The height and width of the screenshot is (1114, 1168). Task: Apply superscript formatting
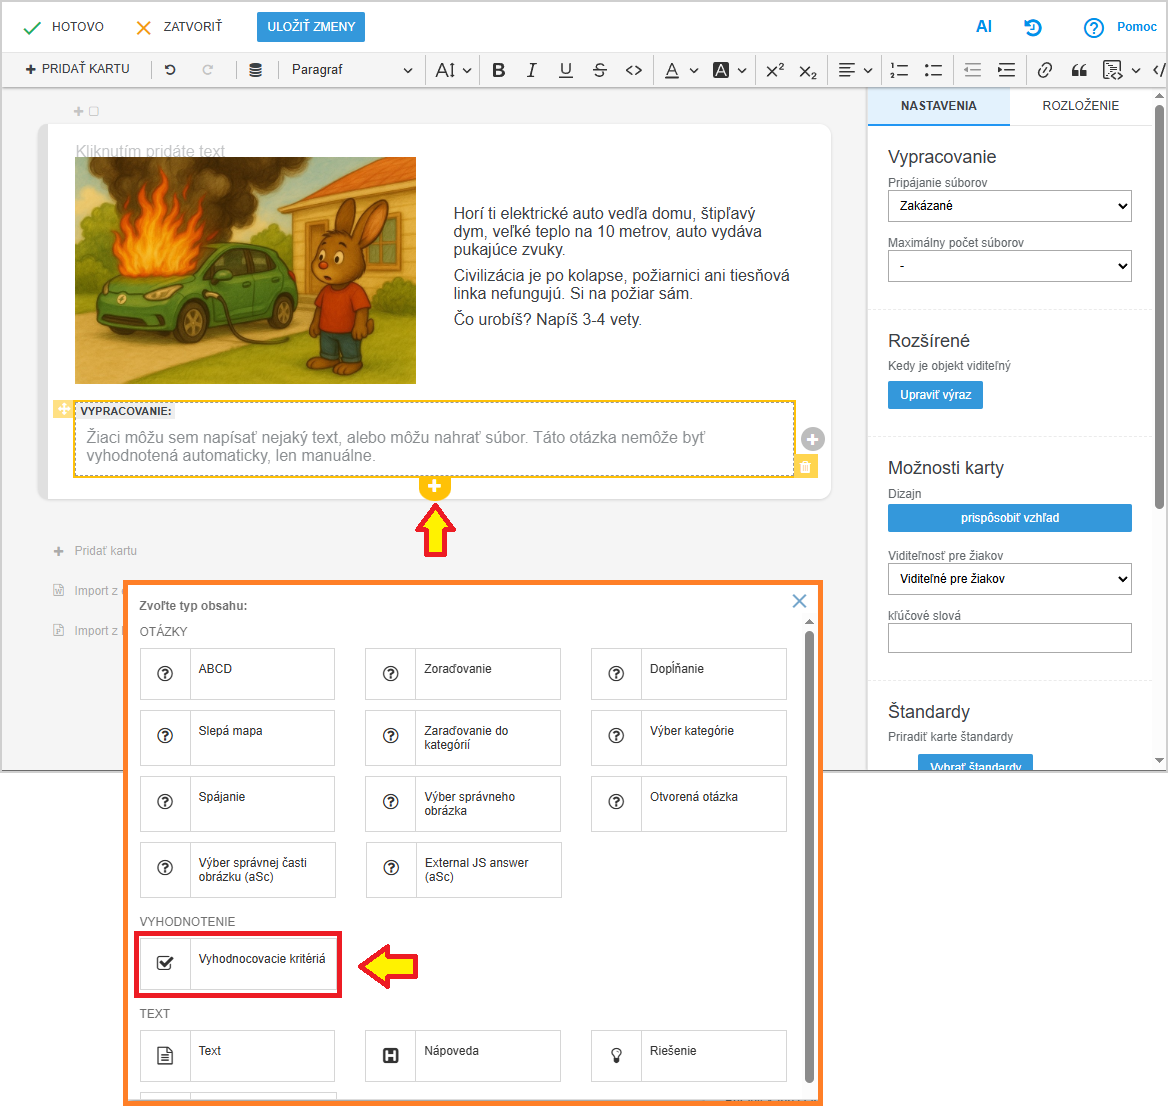[775, 70]
